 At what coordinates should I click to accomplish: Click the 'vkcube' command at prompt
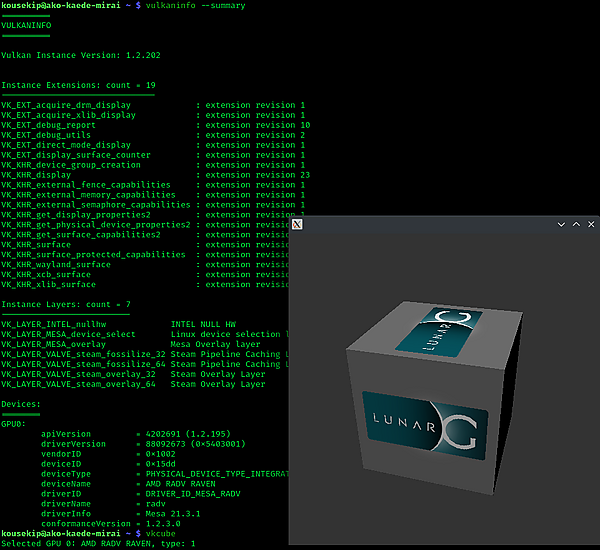click(161, 533)
